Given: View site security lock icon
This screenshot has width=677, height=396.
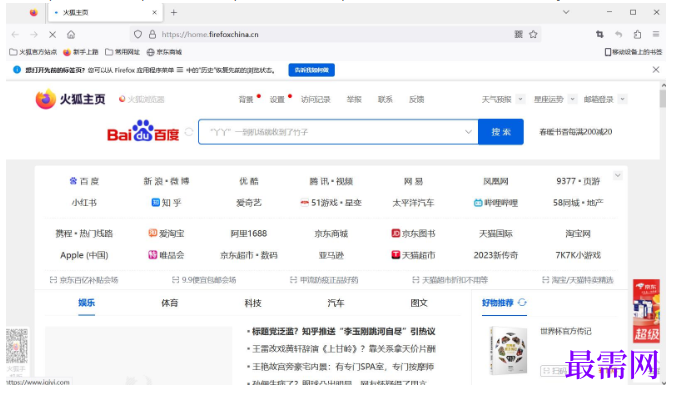Looking at the screenshot, I should pyautogui.click(x=152, y=34).
